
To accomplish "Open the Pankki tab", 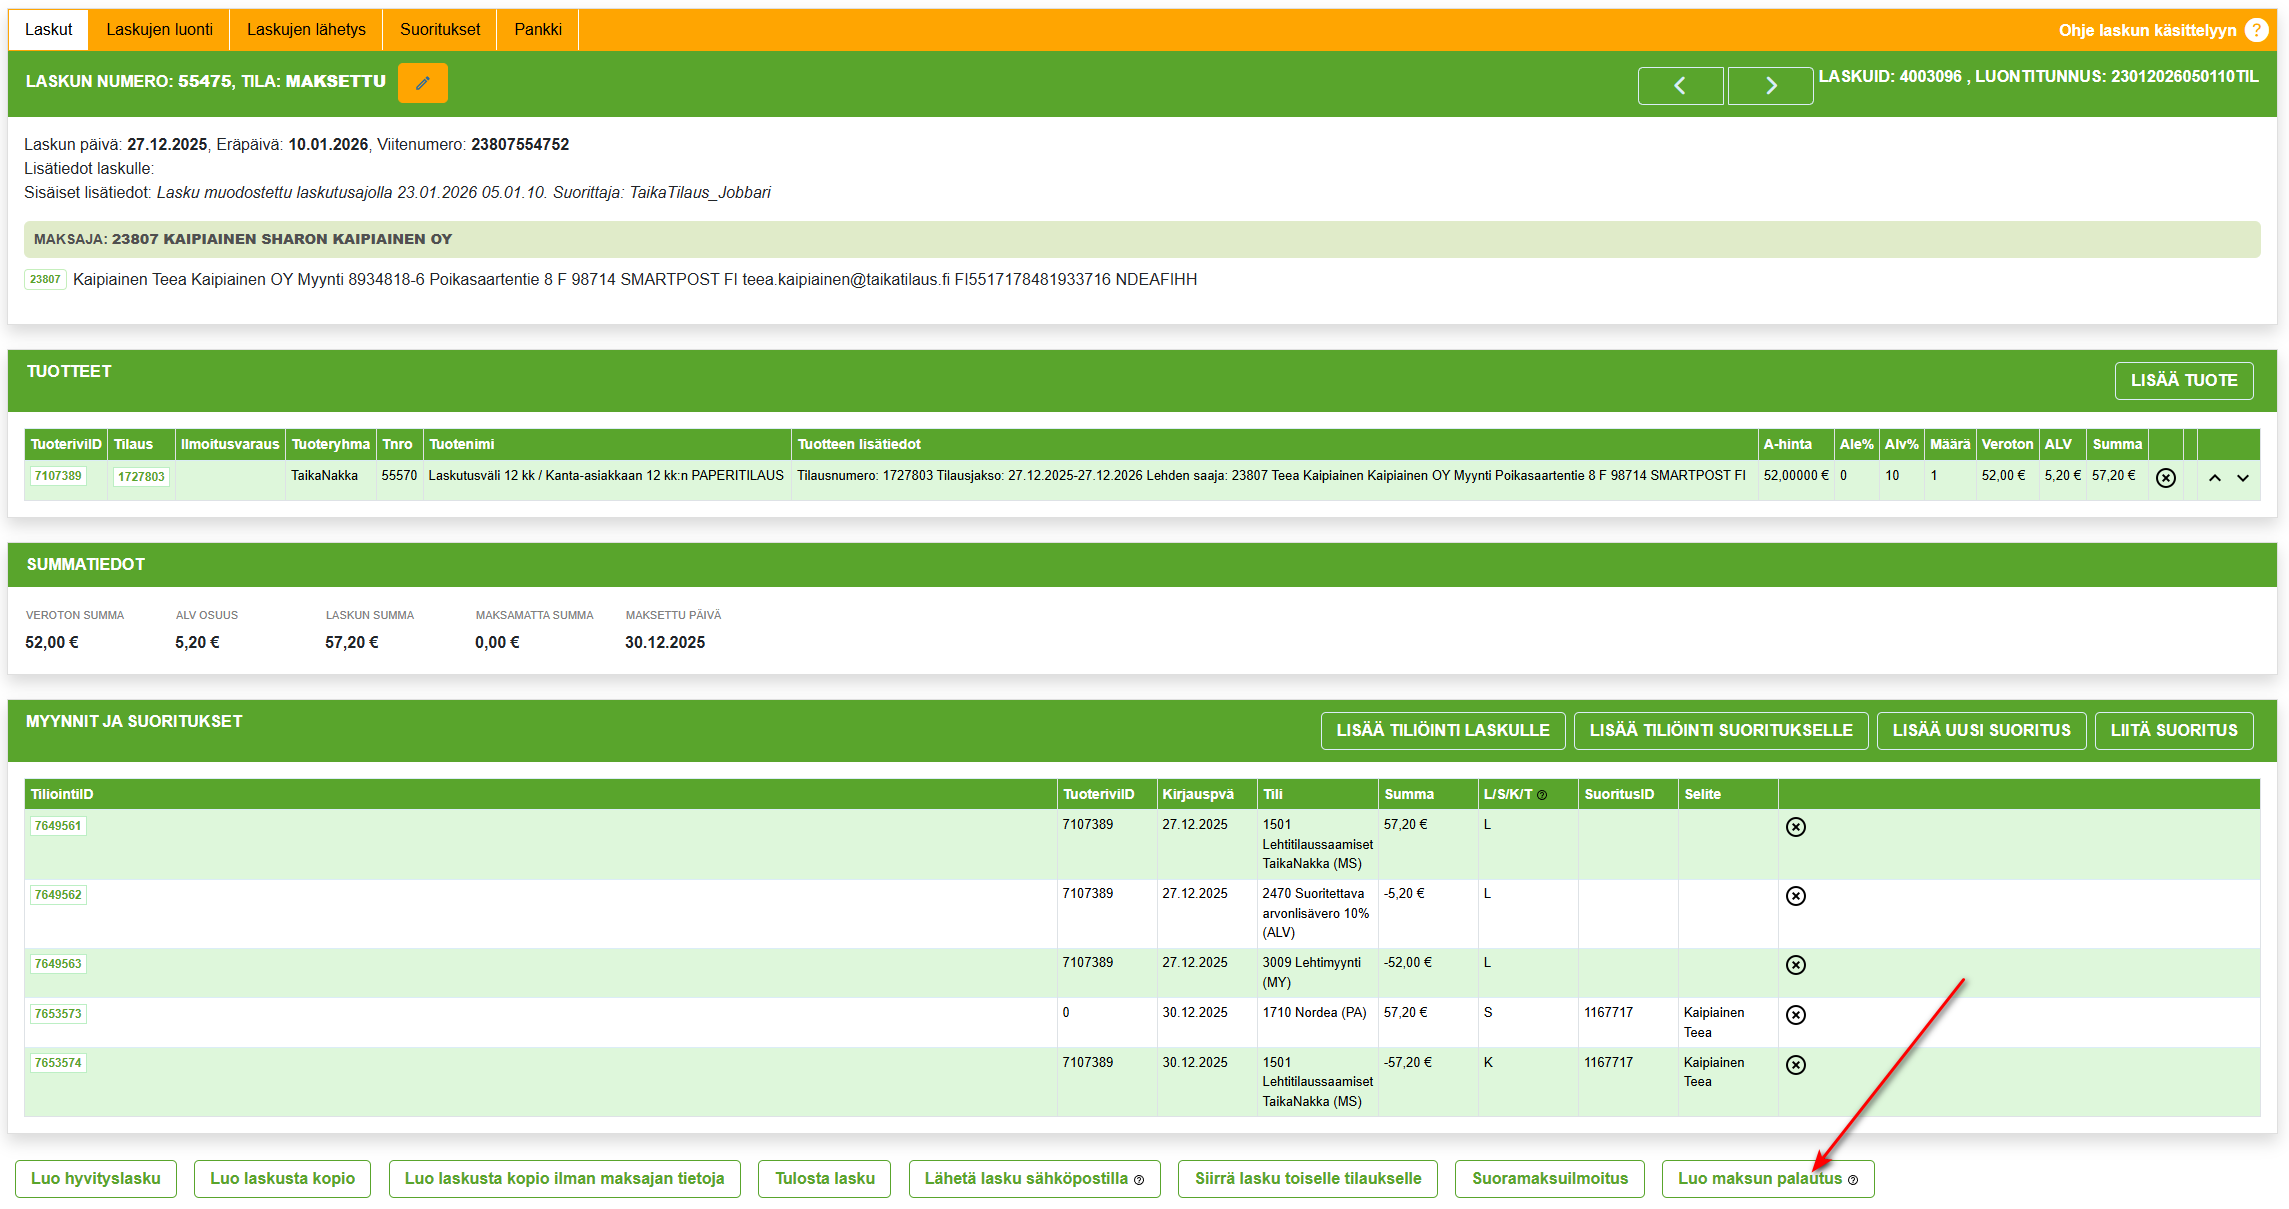I will point(538,30).
